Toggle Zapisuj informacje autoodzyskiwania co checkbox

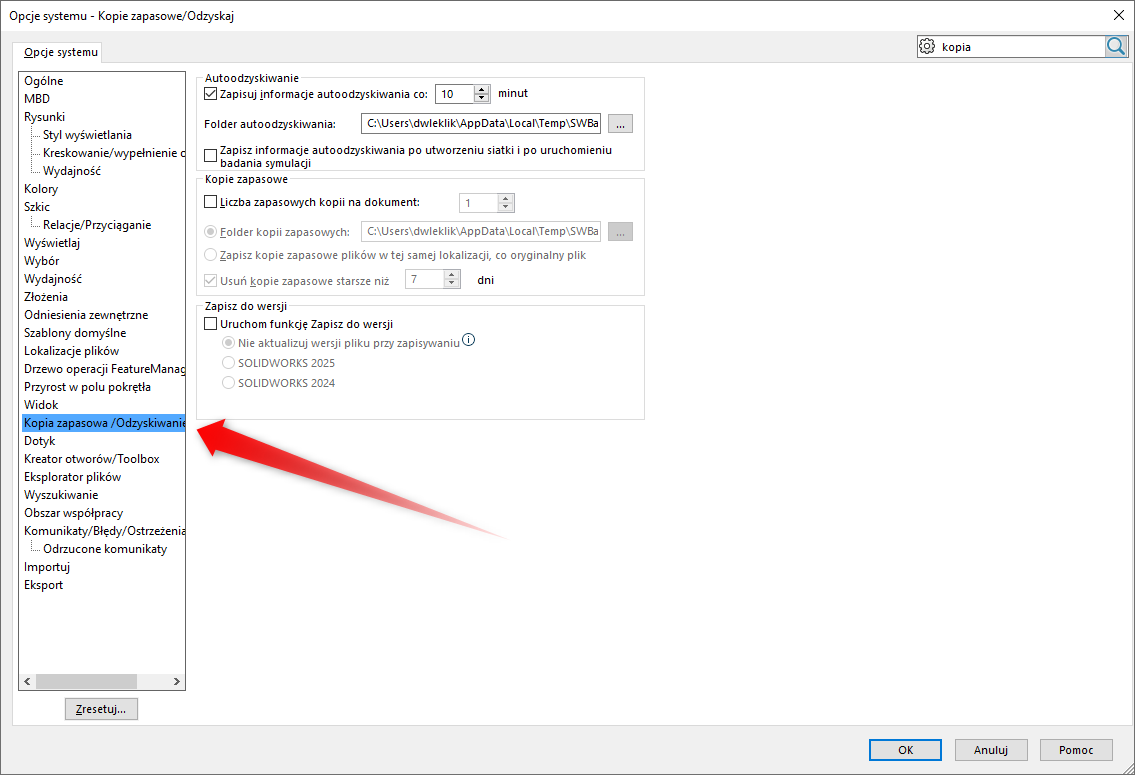[x=211, y=93]
